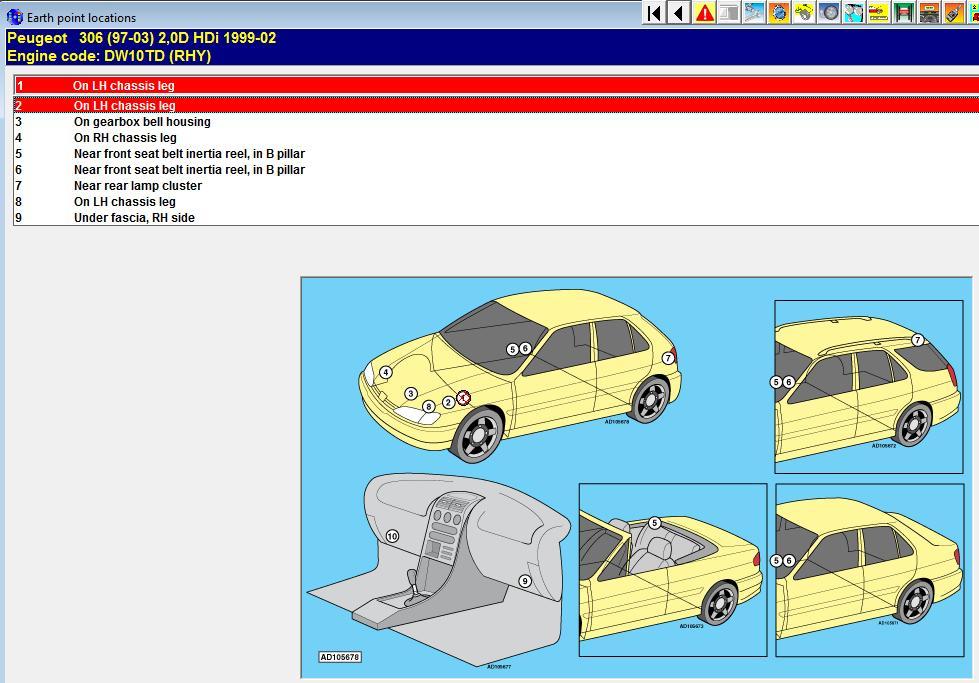
Task: Open the green vehicle lift icon
Action: (904, 13)
